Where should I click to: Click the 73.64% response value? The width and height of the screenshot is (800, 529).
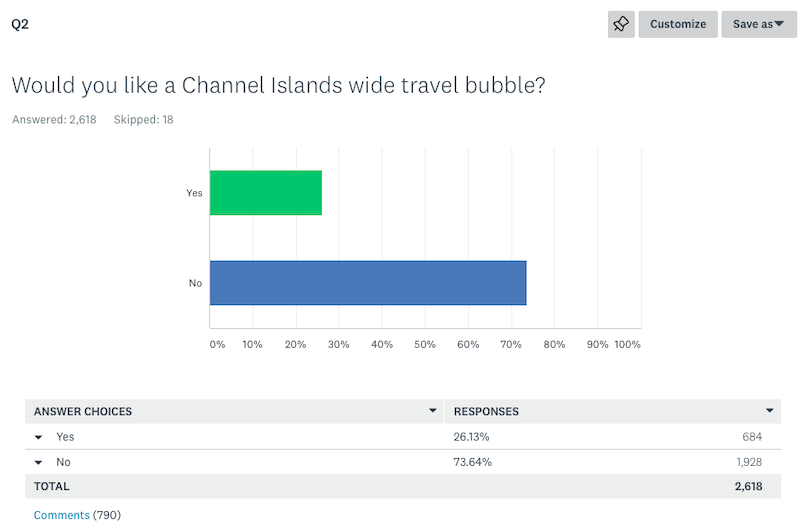tap(472, 462)
